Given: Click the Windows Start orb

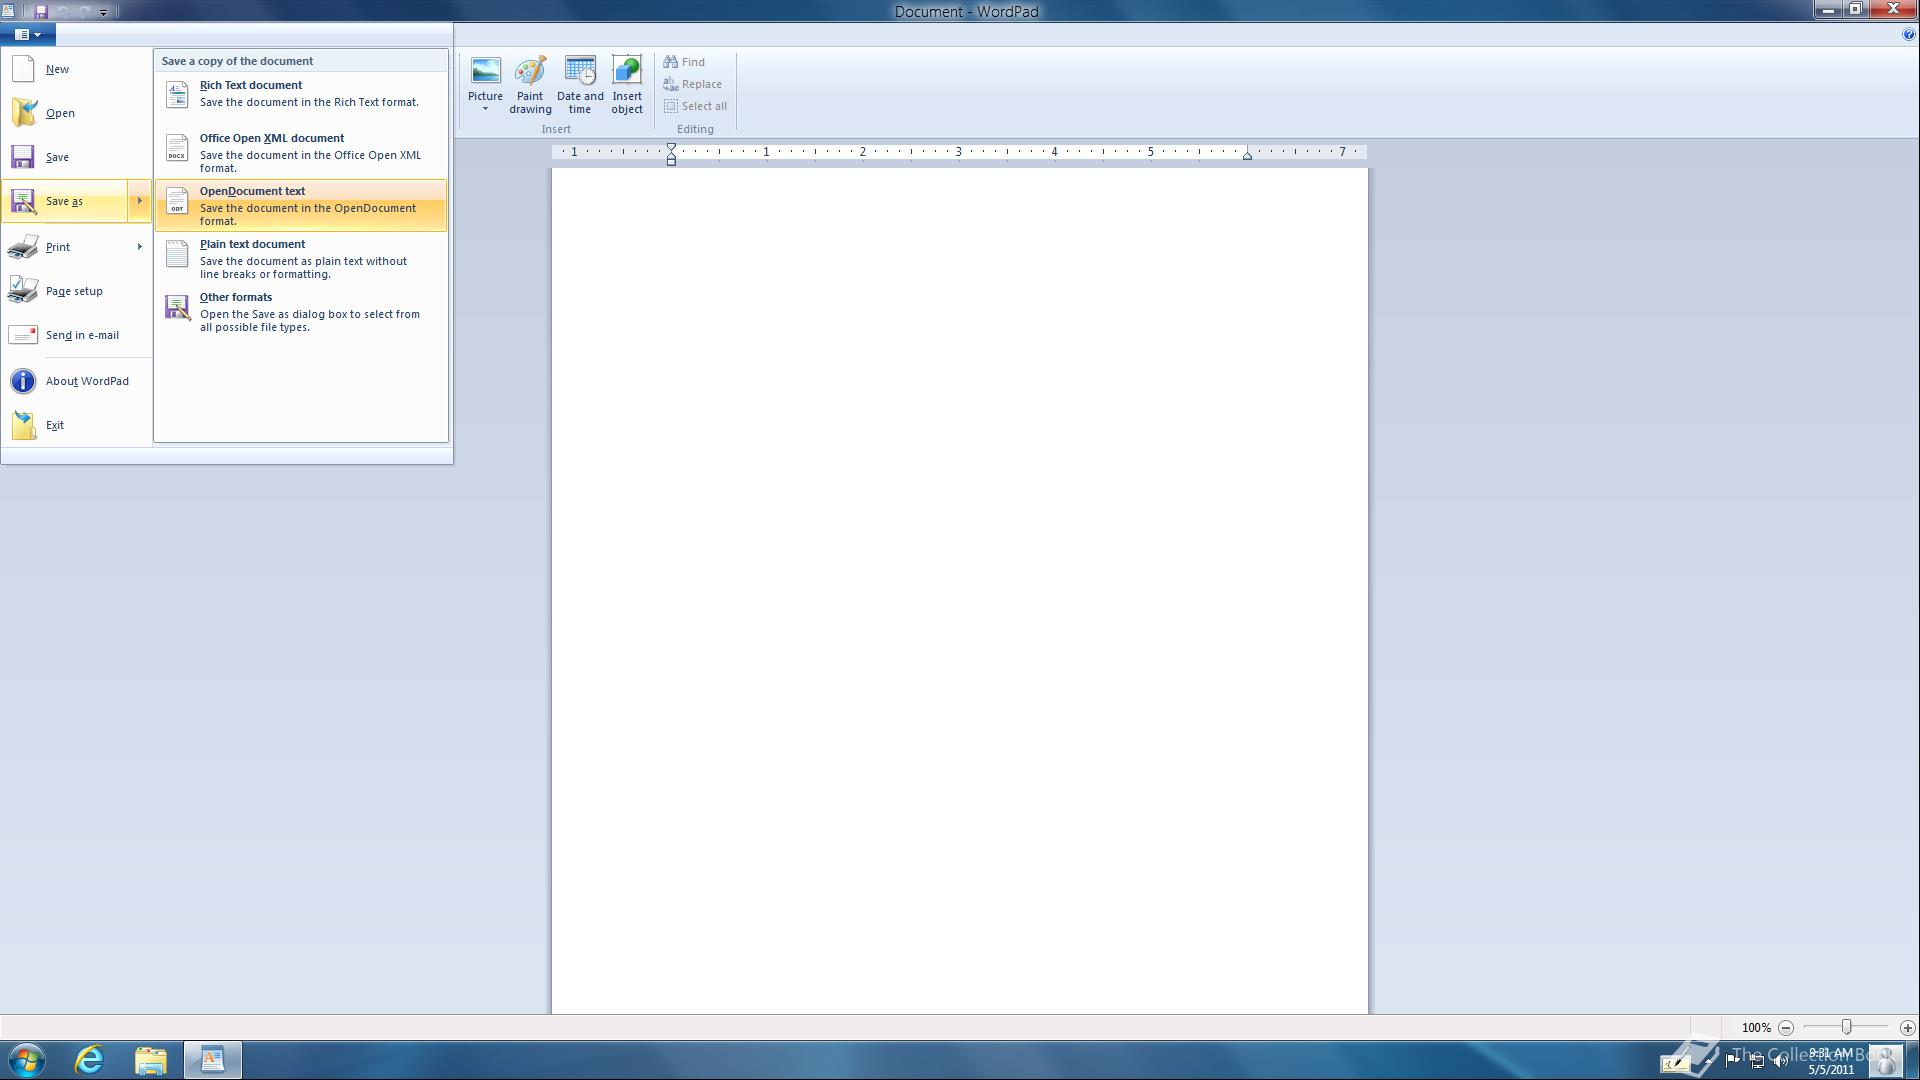Looking at the screenshot, I should tap(27, 1060).
